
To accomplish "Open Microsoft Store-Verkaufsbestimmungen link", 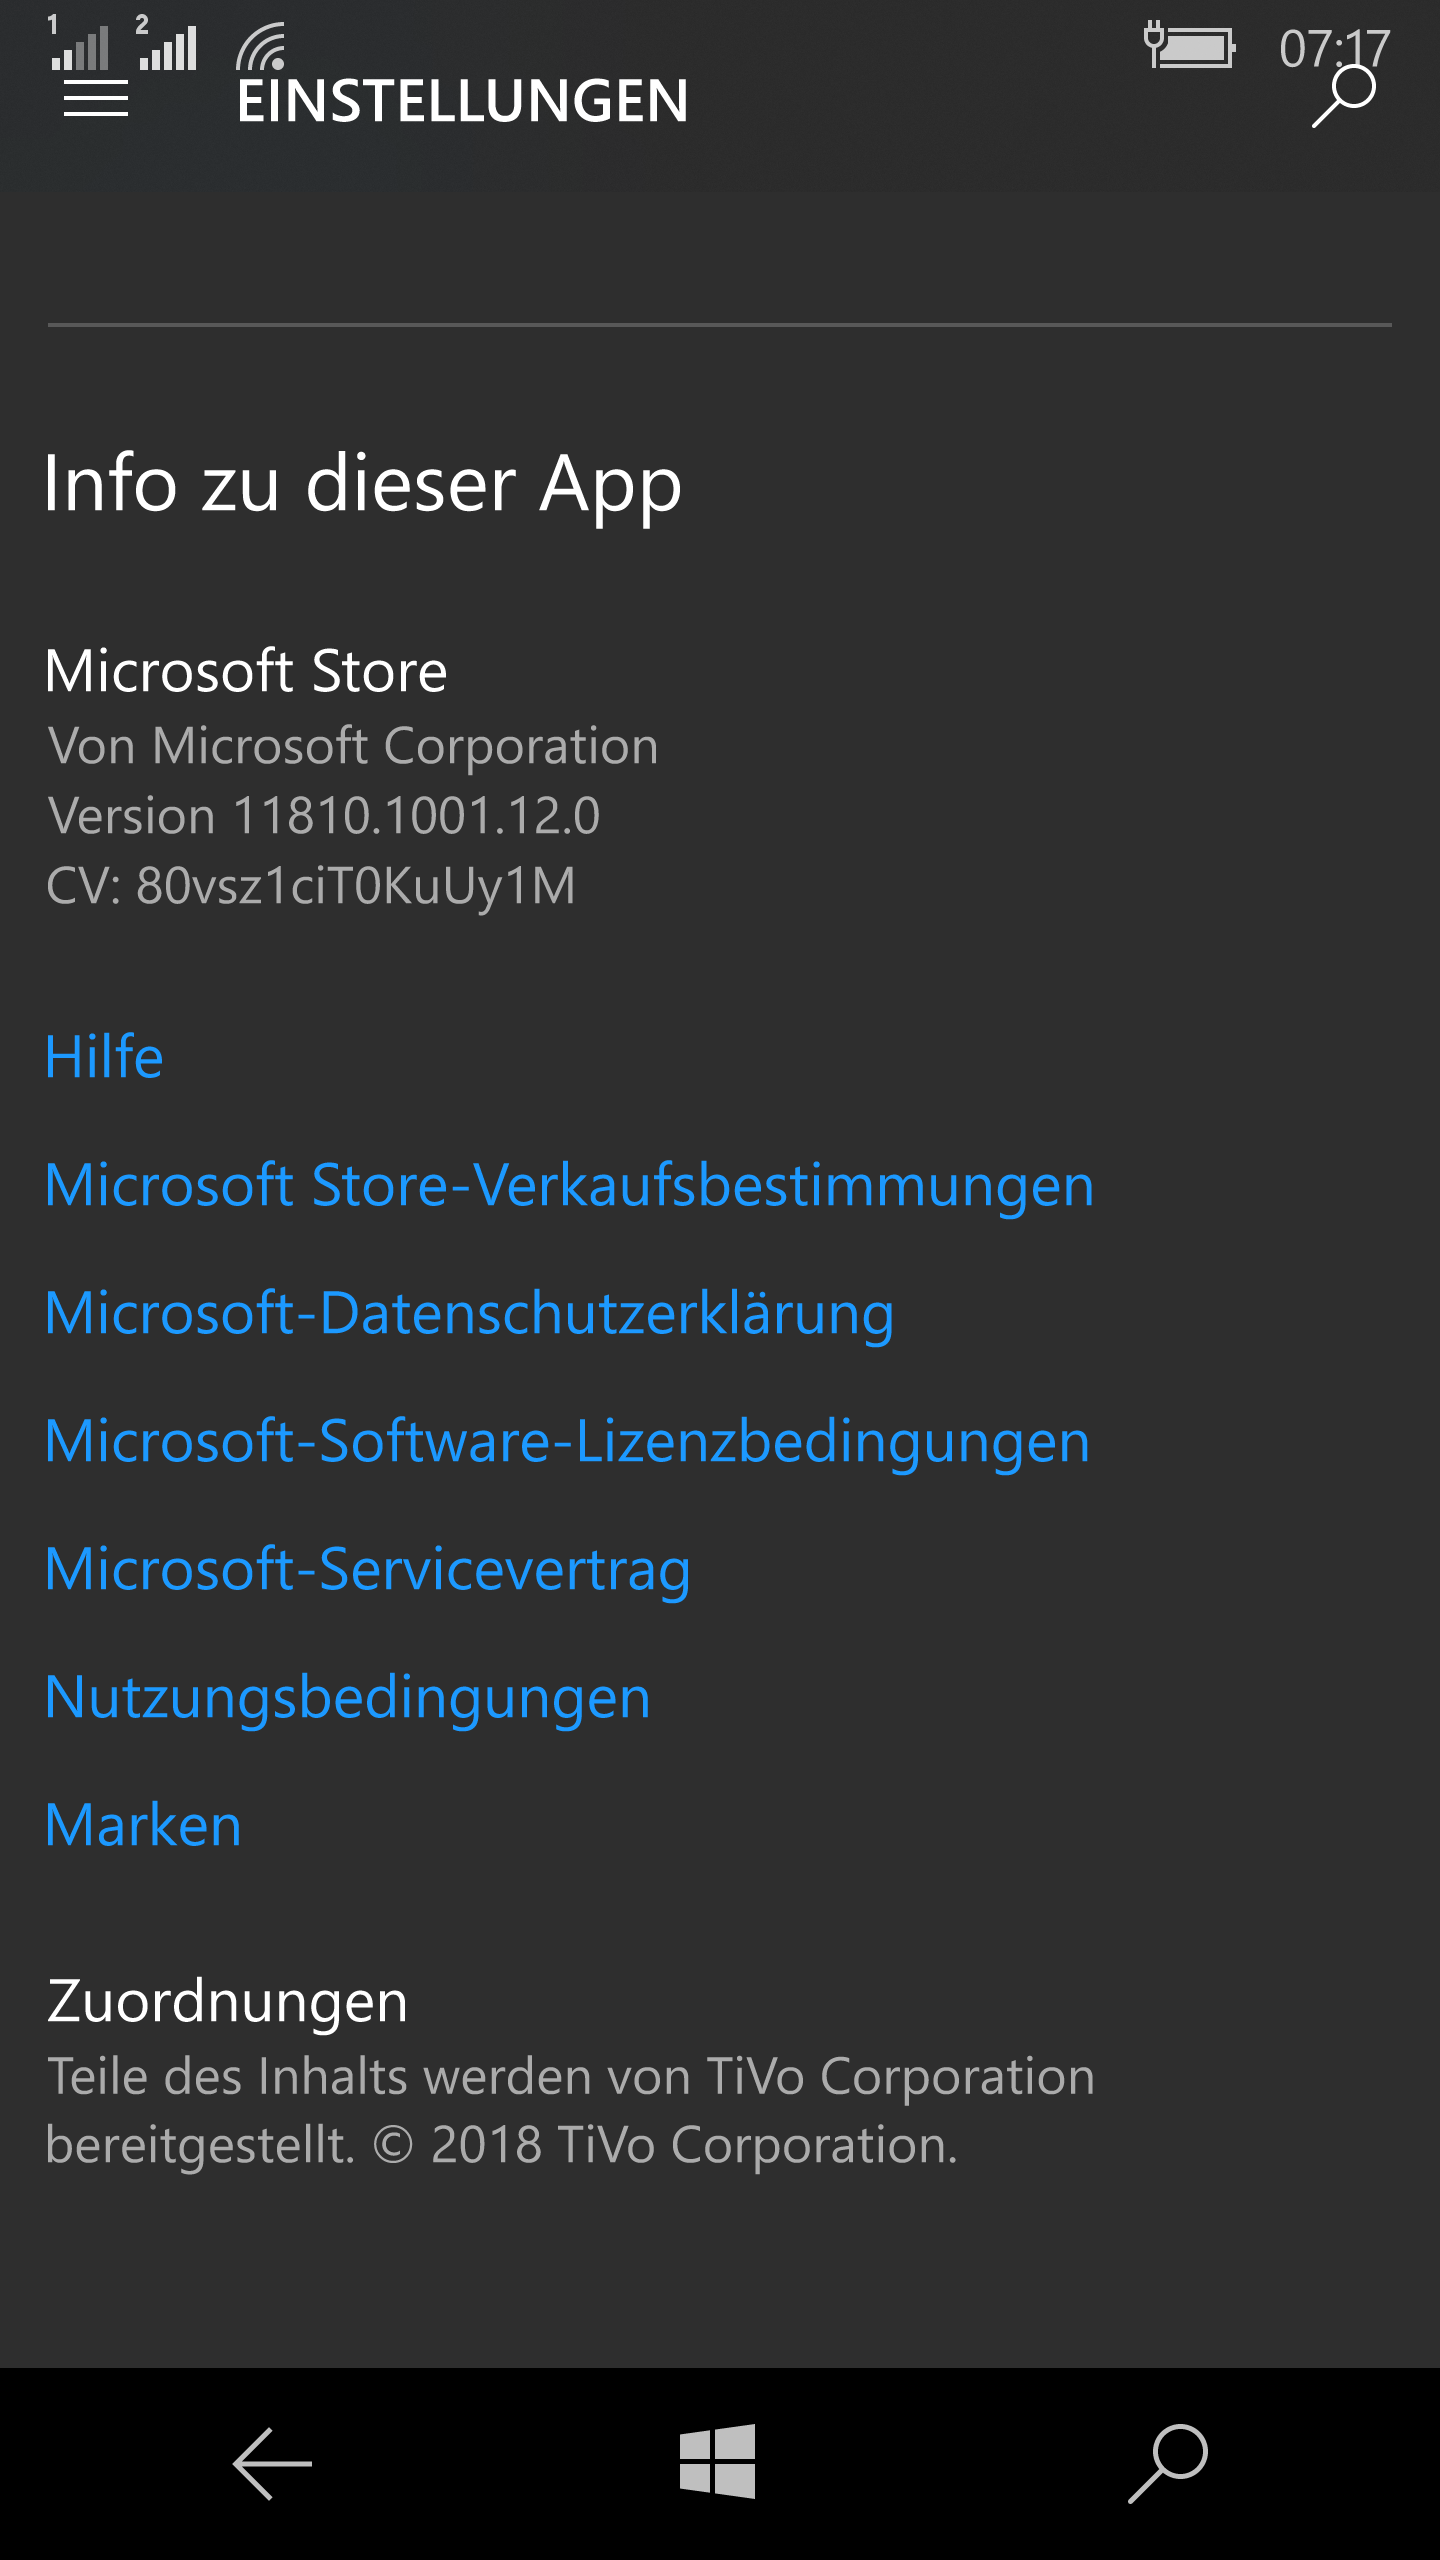I will (569, 1185).
